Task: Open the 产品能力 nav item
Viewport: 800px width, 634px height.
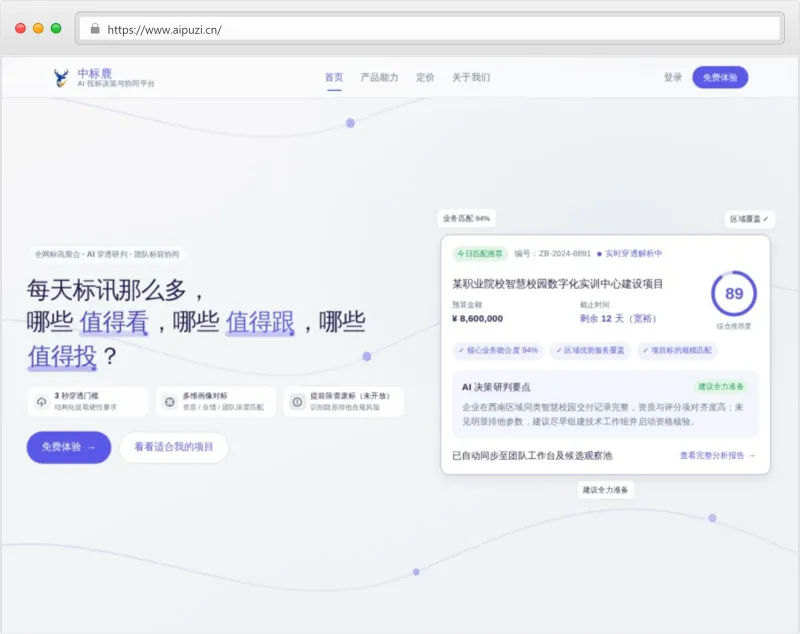Action: 379,78
